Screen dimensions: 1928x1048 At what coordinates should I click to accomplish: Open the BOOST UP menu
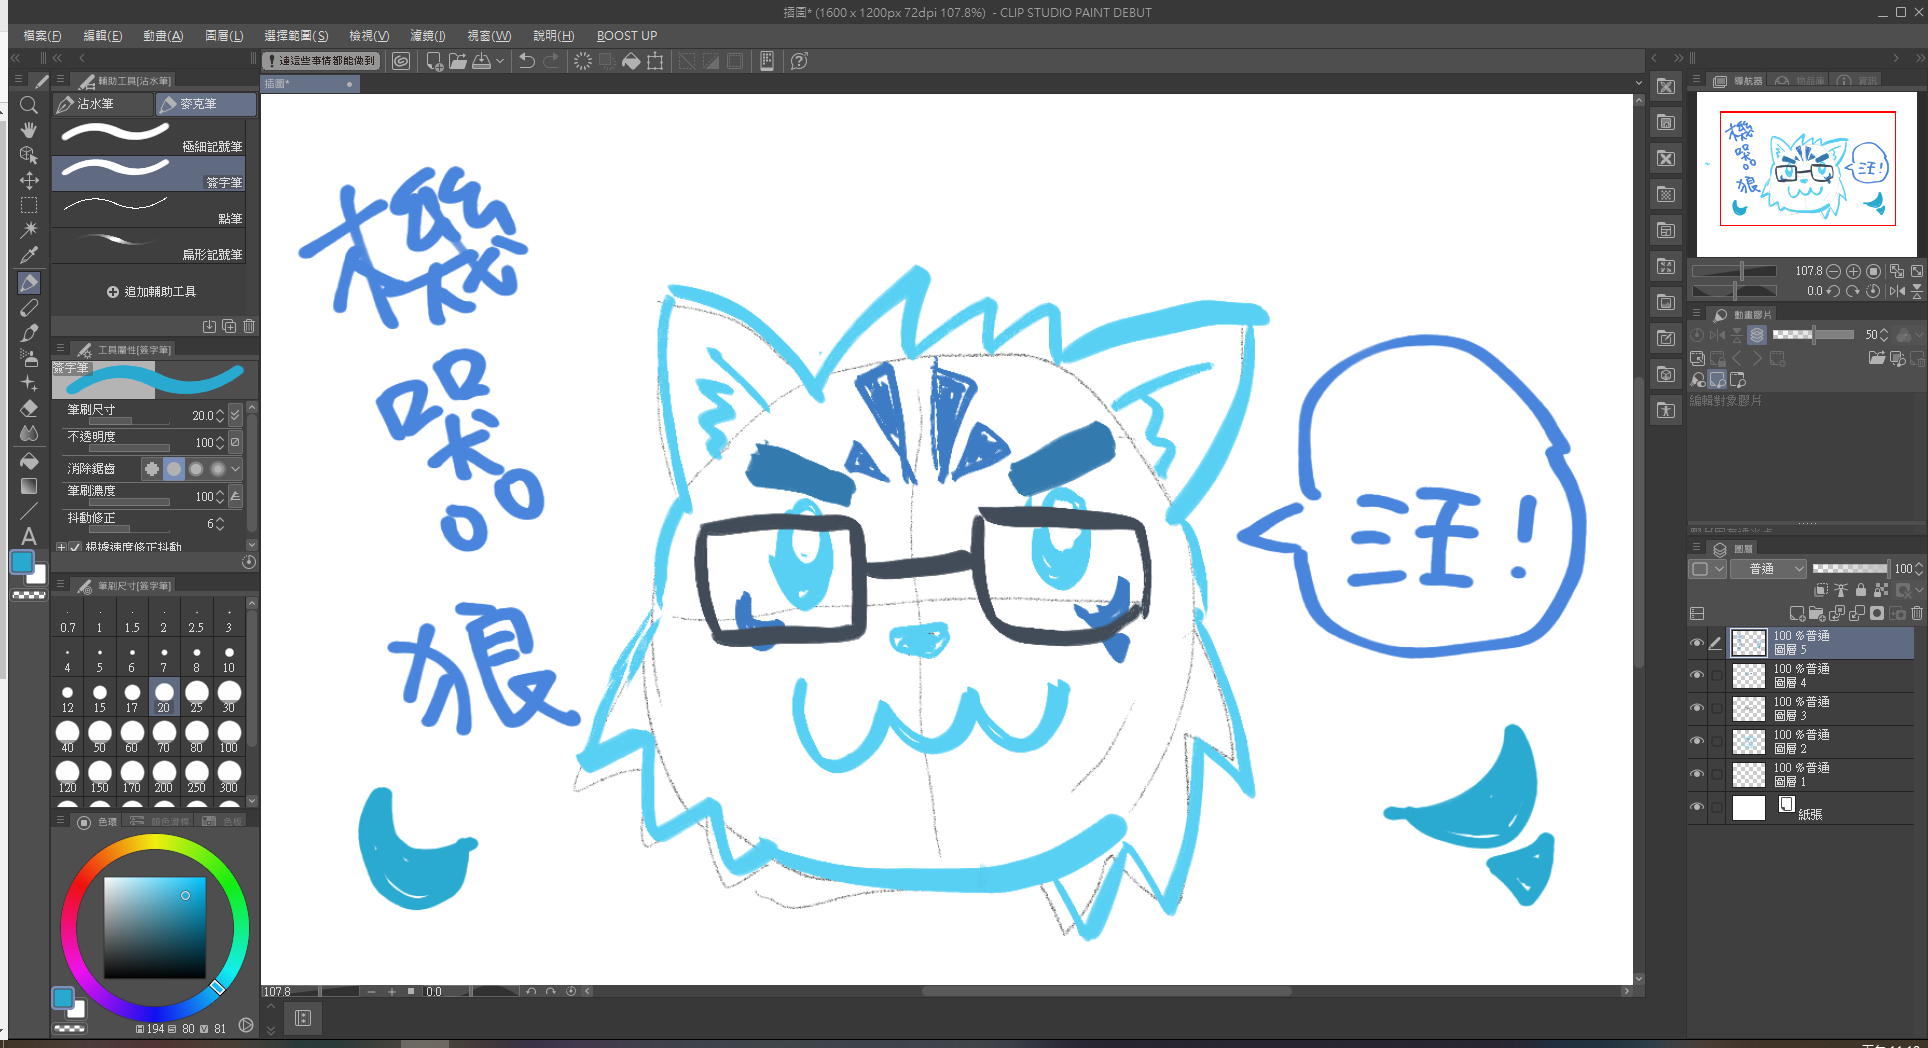(x=627, y=36)
